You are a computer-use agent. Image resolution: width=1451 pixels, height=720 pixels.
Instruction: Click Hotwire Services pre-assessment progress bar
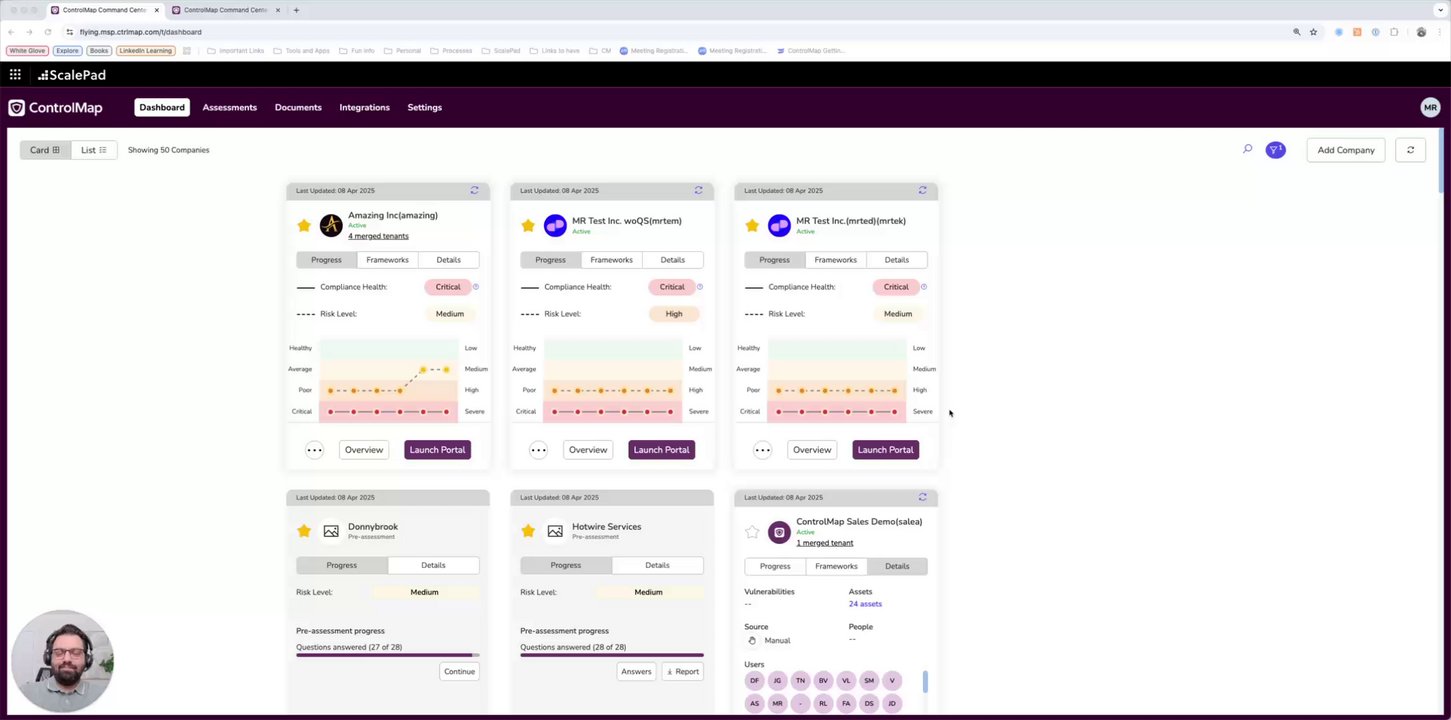click(612, 655)
